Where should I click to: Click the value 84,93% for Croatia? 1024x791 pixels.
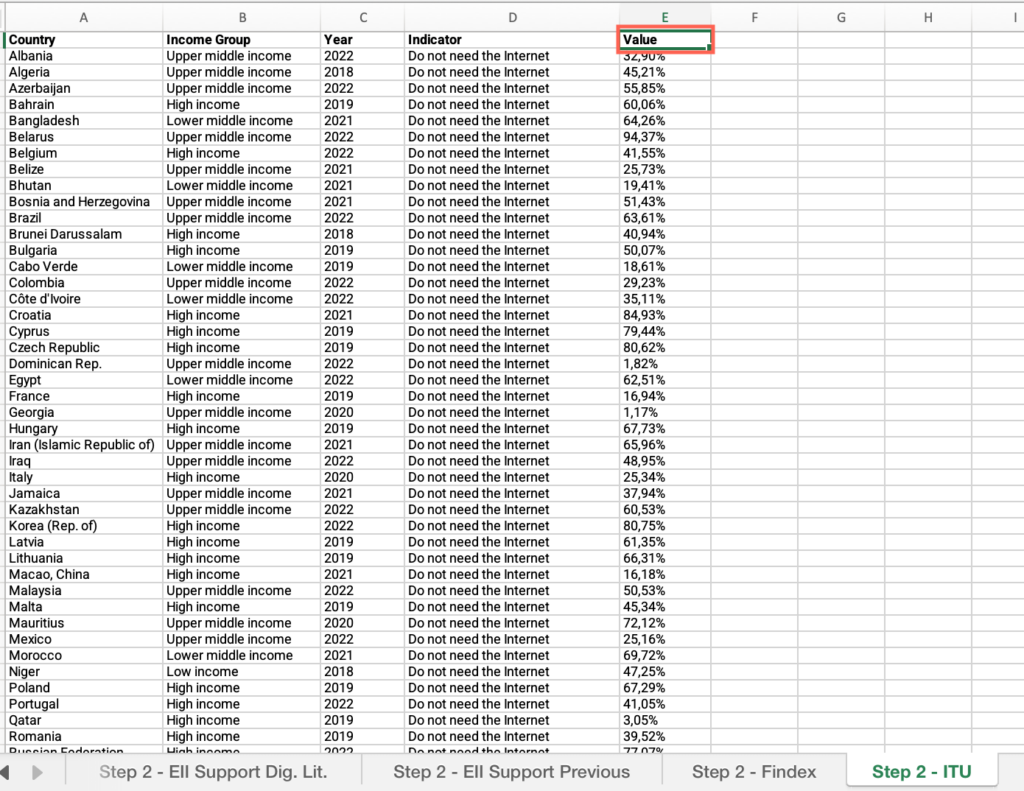pyautogui.click(x=665, y=315)
